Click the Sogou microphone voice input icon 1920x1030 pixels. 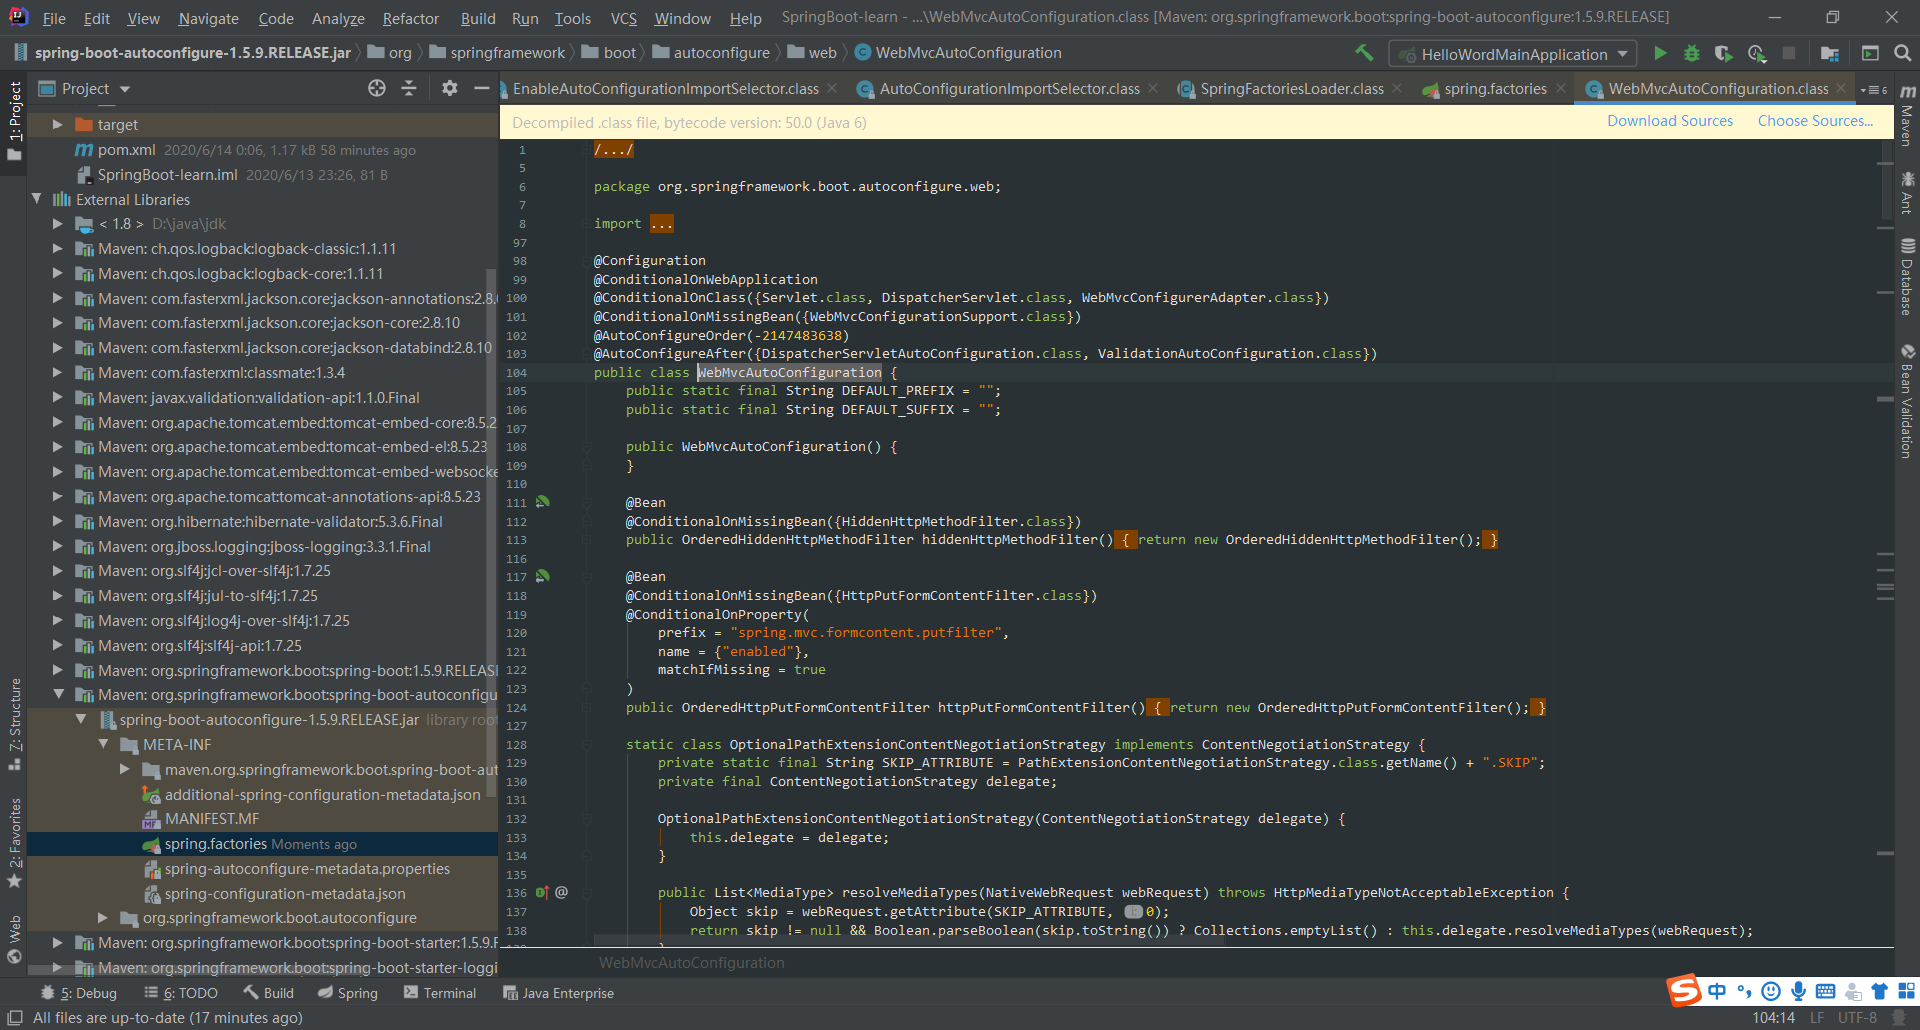point(1798,991)
